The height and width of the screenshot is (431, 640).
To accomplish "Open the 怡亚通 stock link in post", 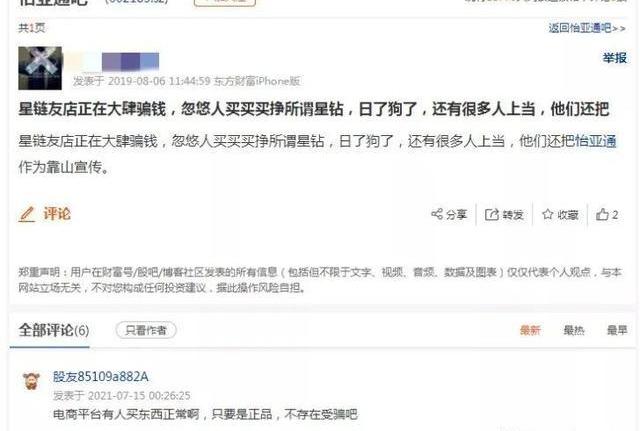I will pos(596,141).
